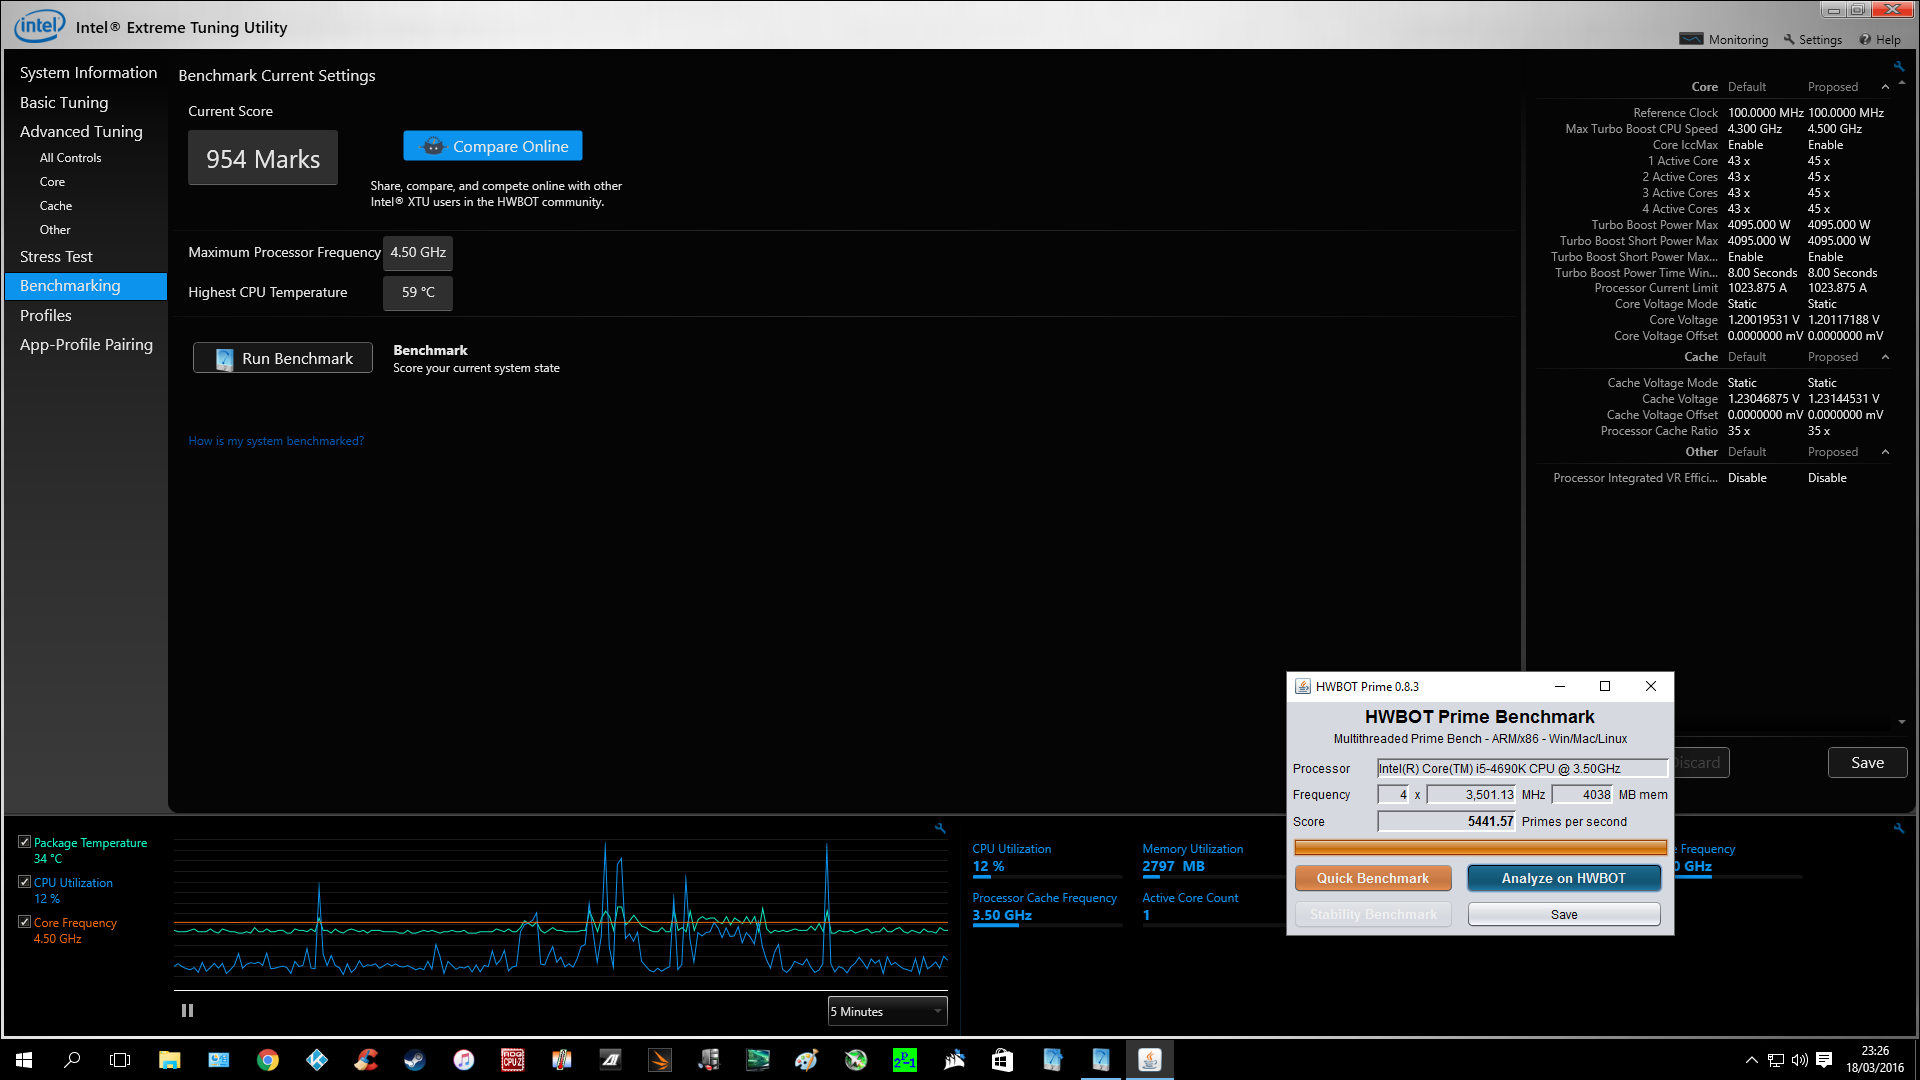Click the 954 Marks score box
Screen dimensions: 1920x1080
[x=263, y=158]
